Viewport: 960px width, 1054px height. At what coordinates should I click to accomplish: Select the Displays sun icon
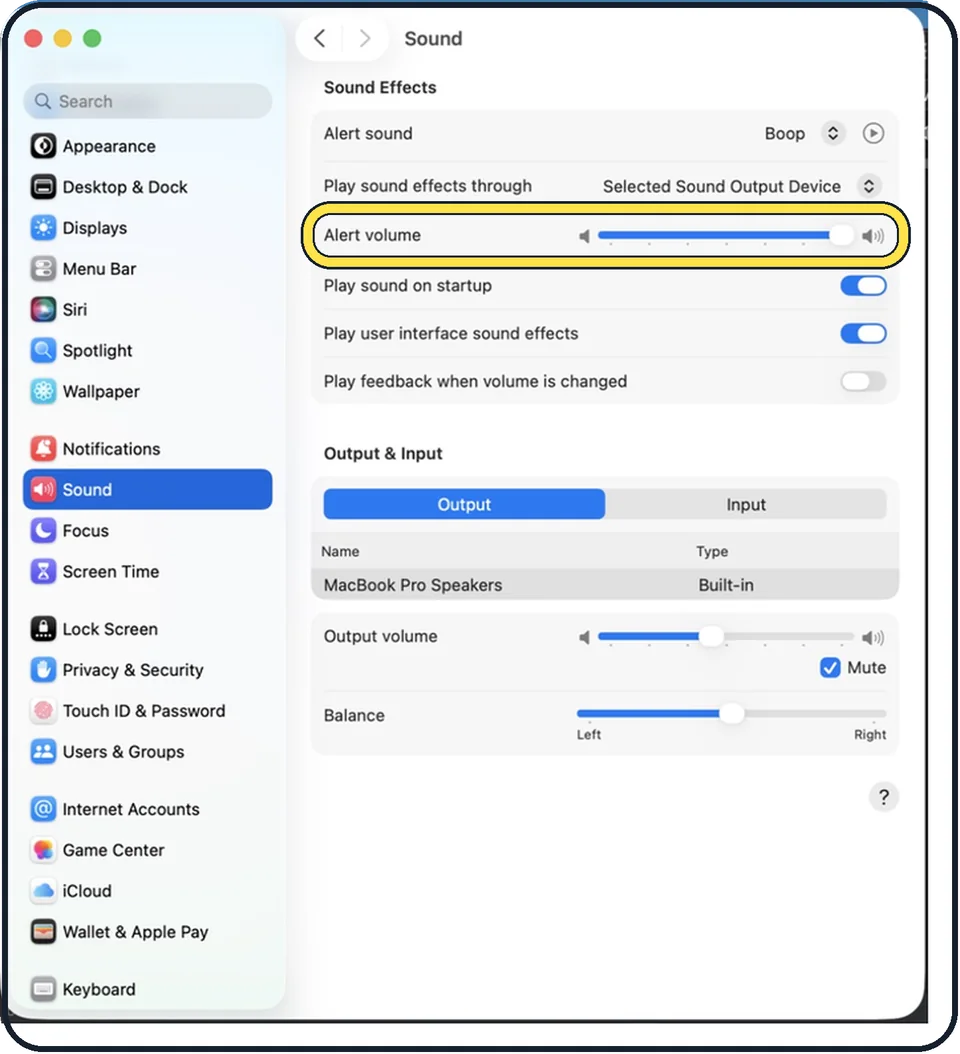coord(43,228)
